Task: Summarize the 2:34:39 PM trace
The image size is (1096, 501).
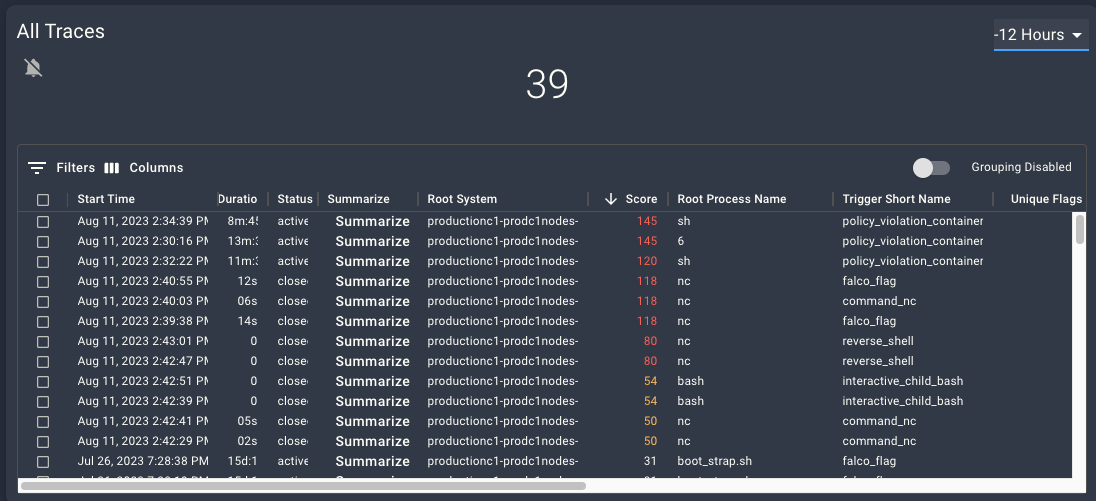Action: (373, 222)
